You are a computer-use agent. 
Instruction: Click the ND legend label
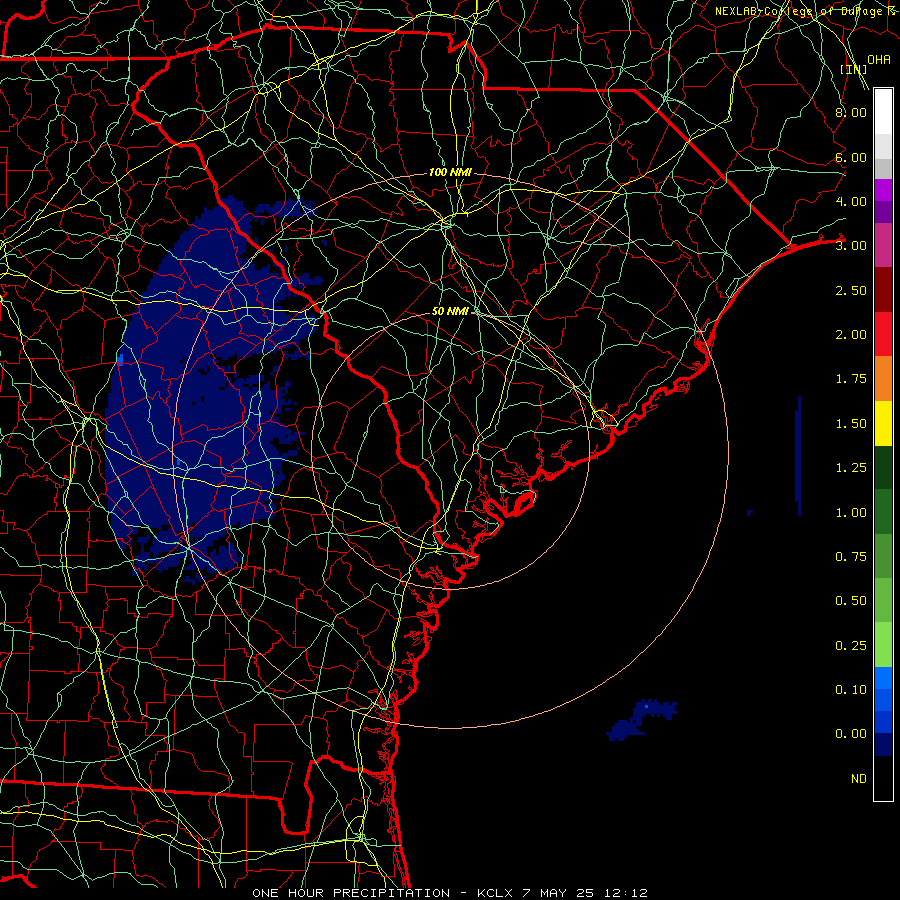(859, 779)
